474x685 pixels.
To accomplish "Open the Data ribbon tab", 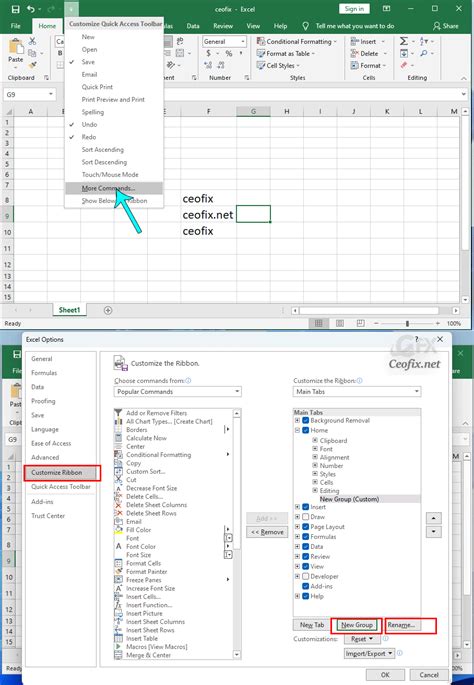I will click(193, 26).
